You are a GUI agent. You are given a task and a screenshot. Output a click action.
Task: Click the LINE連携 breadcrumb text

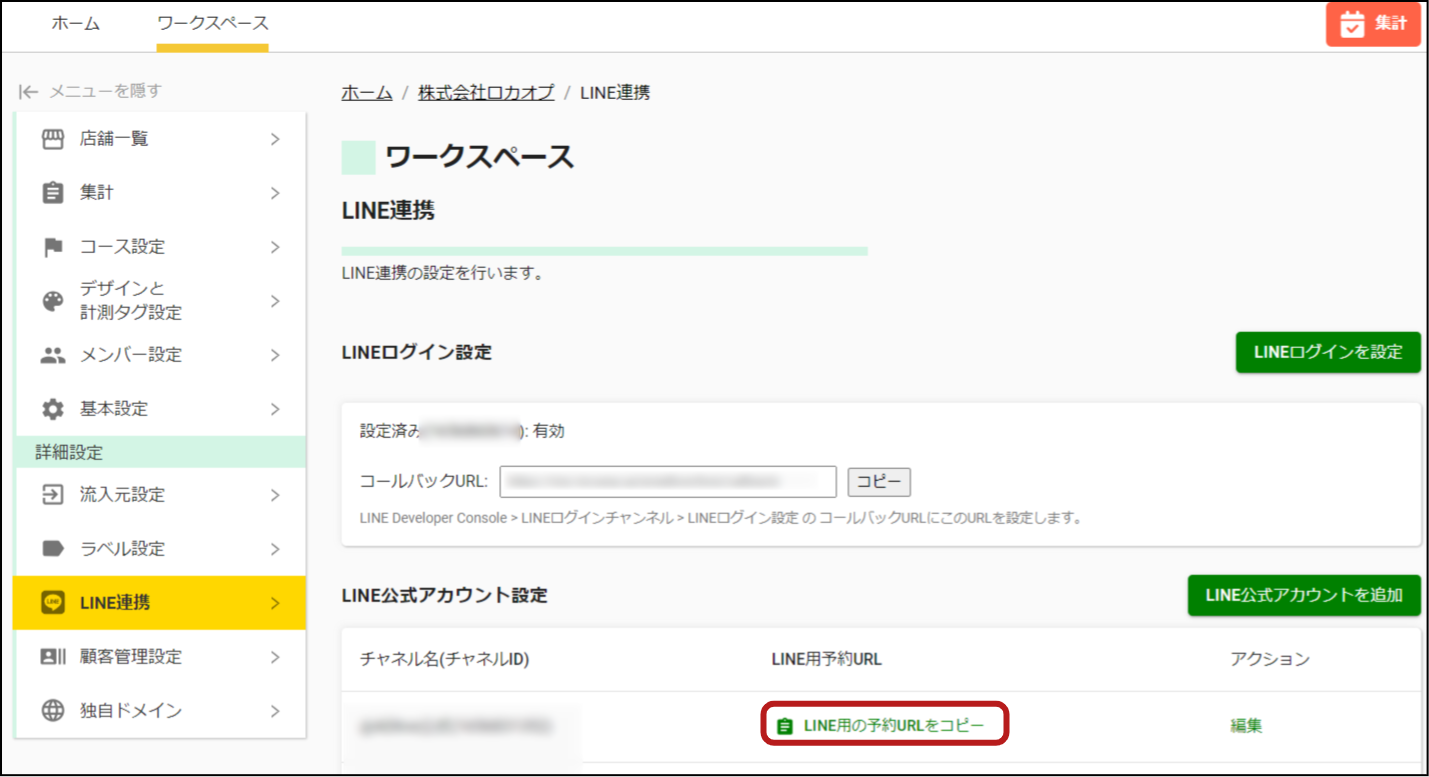click(x=614, y=93)
